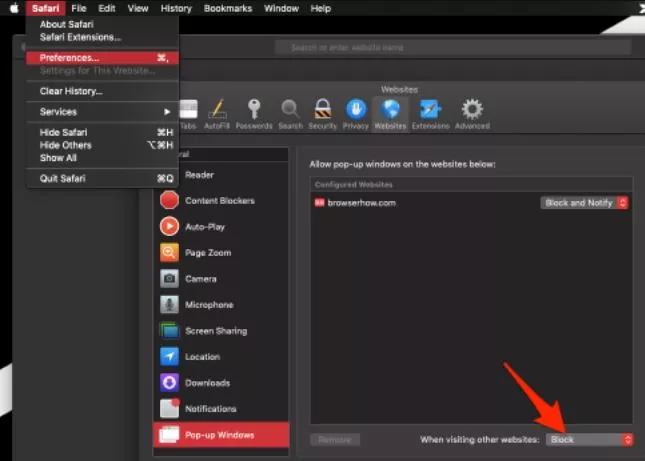Select Notifications icon in sidebar
The height and width of the screenshot is (461, 645).
click(x=169, y=408)
